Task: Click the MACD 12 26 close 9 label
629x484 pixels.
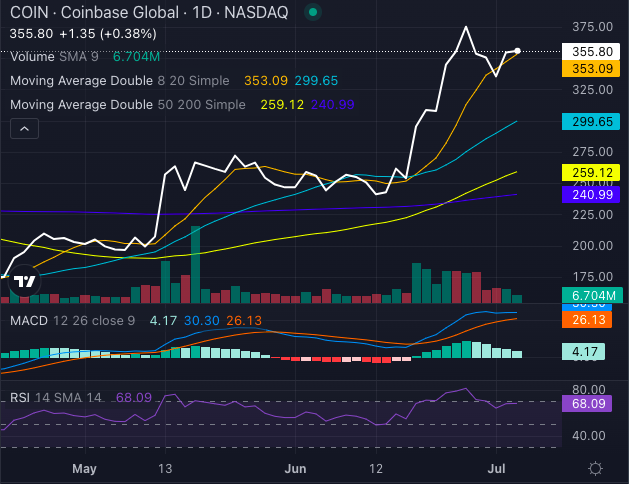Action: coord(72,321)
